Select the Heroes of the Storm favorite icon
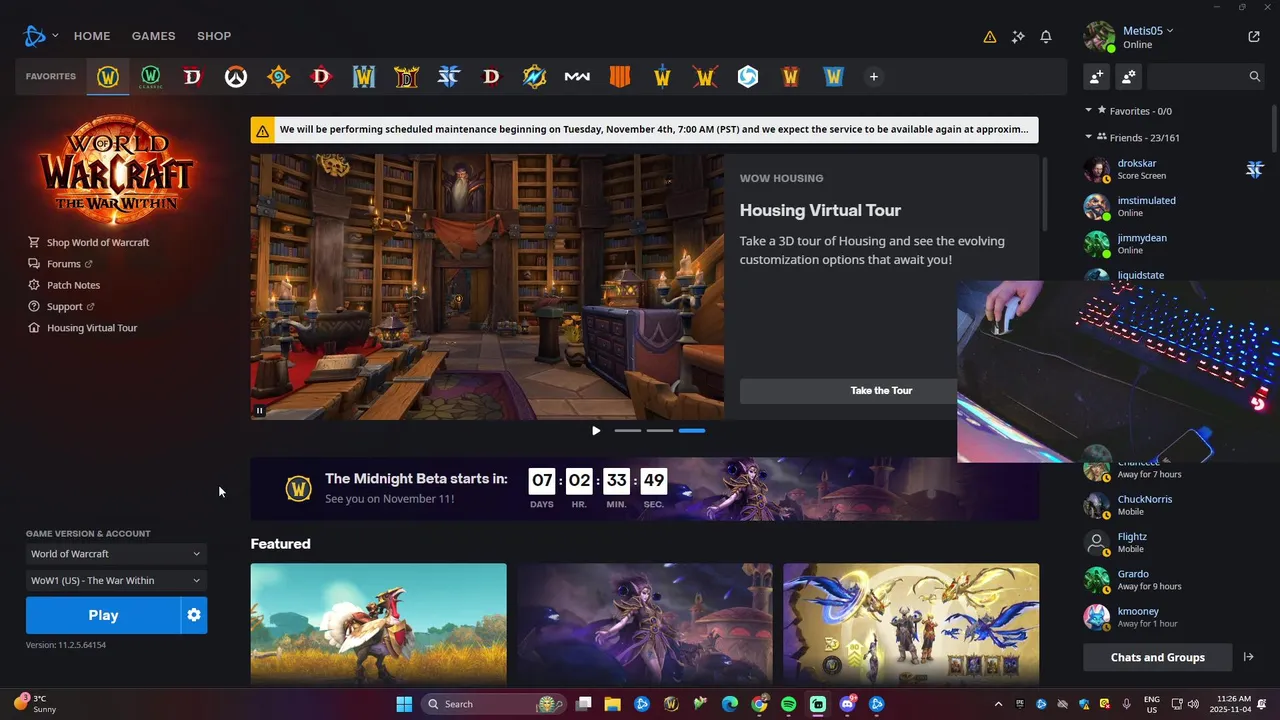 click(x=748, y=77)
